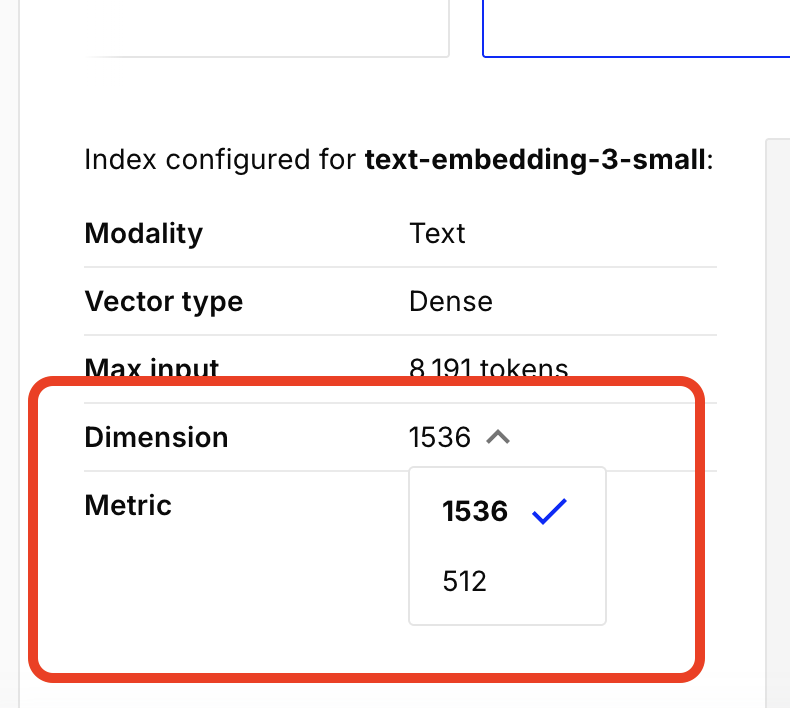Click the Vector type row label
790x708 pixels.
tap(163, 301)
